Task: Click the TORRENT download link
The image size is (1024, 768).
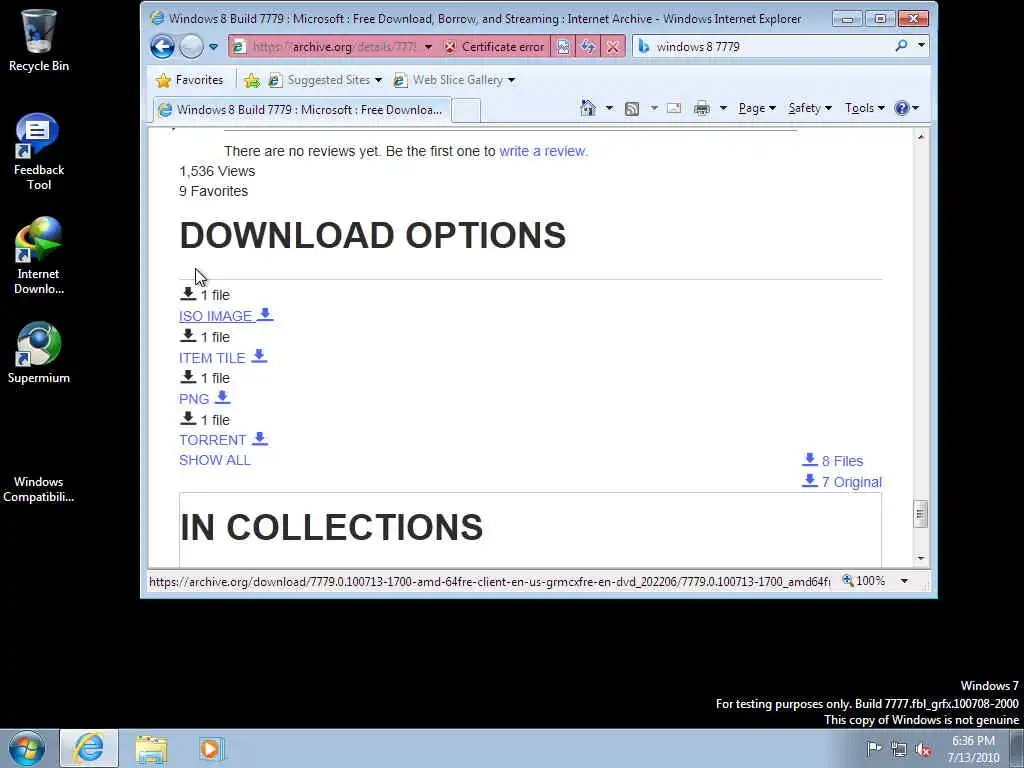Action: 223,440
